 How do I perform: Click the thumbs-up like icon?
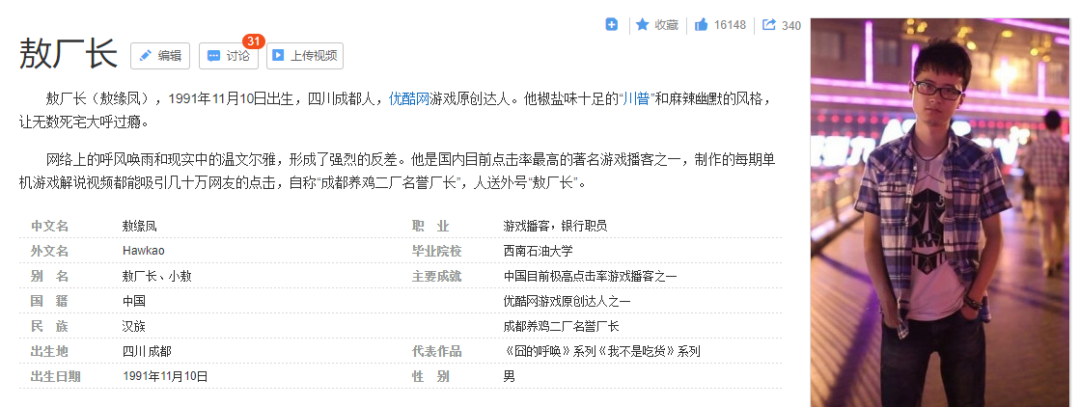tap(701, 25)
